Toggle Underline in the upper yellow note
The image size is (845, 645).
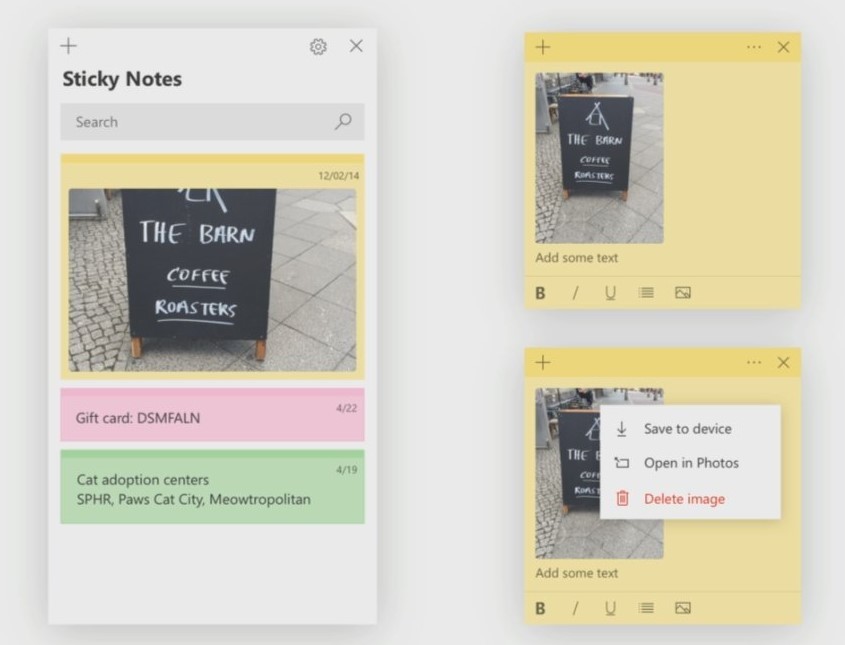610,293
